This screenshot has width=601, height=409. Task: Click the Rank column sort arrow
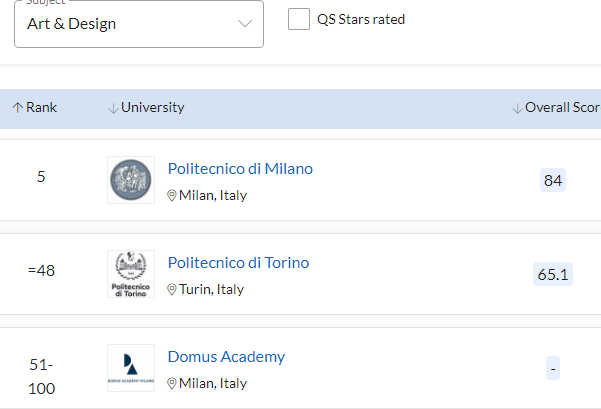click(x=17, y=108)
